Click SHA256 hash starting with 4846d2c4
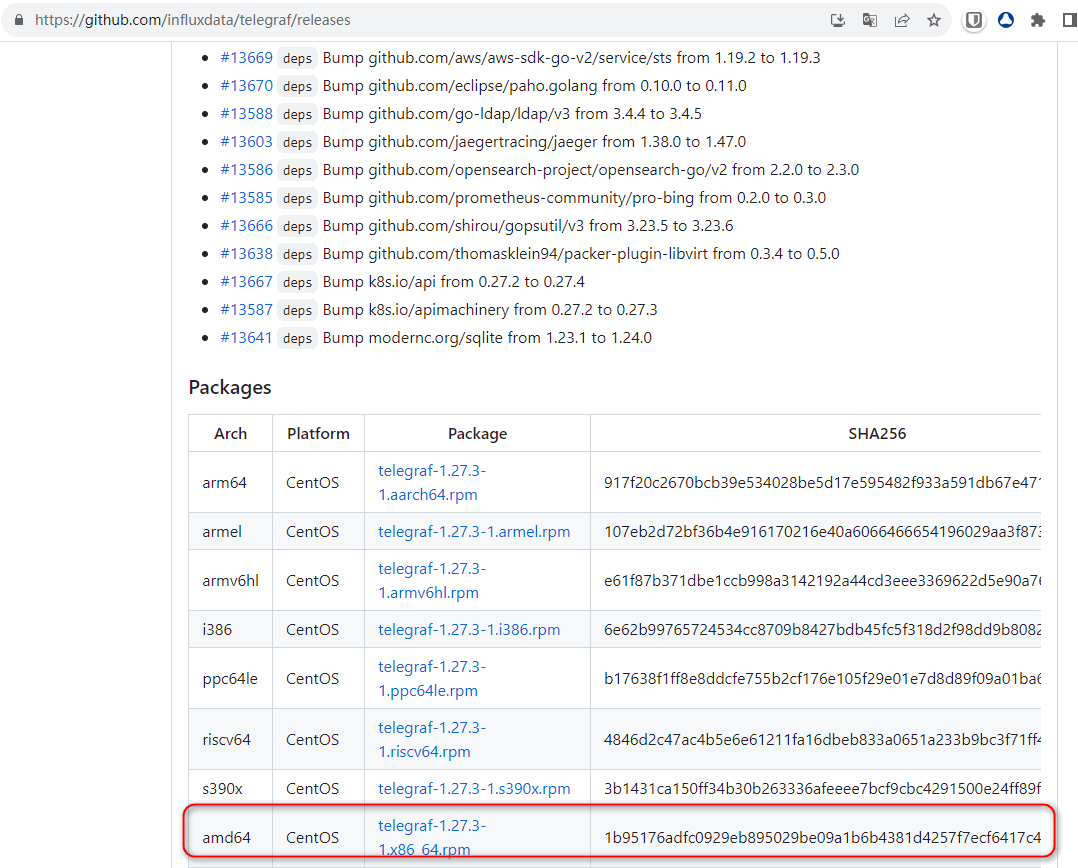 pos(822,739)
